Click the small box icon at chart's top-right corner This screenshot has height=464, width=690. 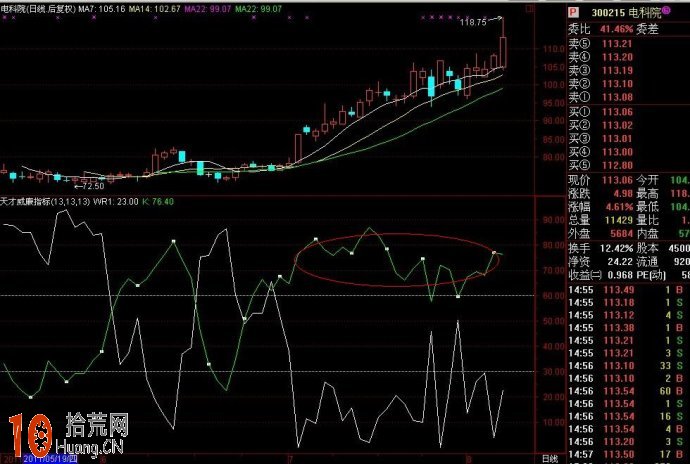coord(531,9)
